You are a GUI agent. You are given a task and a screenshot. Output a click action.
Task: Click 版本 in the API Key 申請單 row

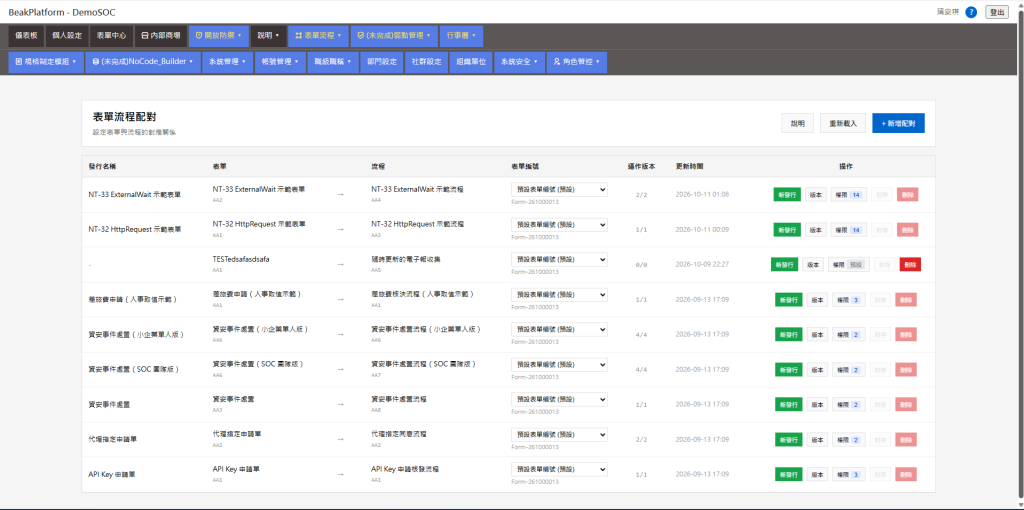click(817, 475)
